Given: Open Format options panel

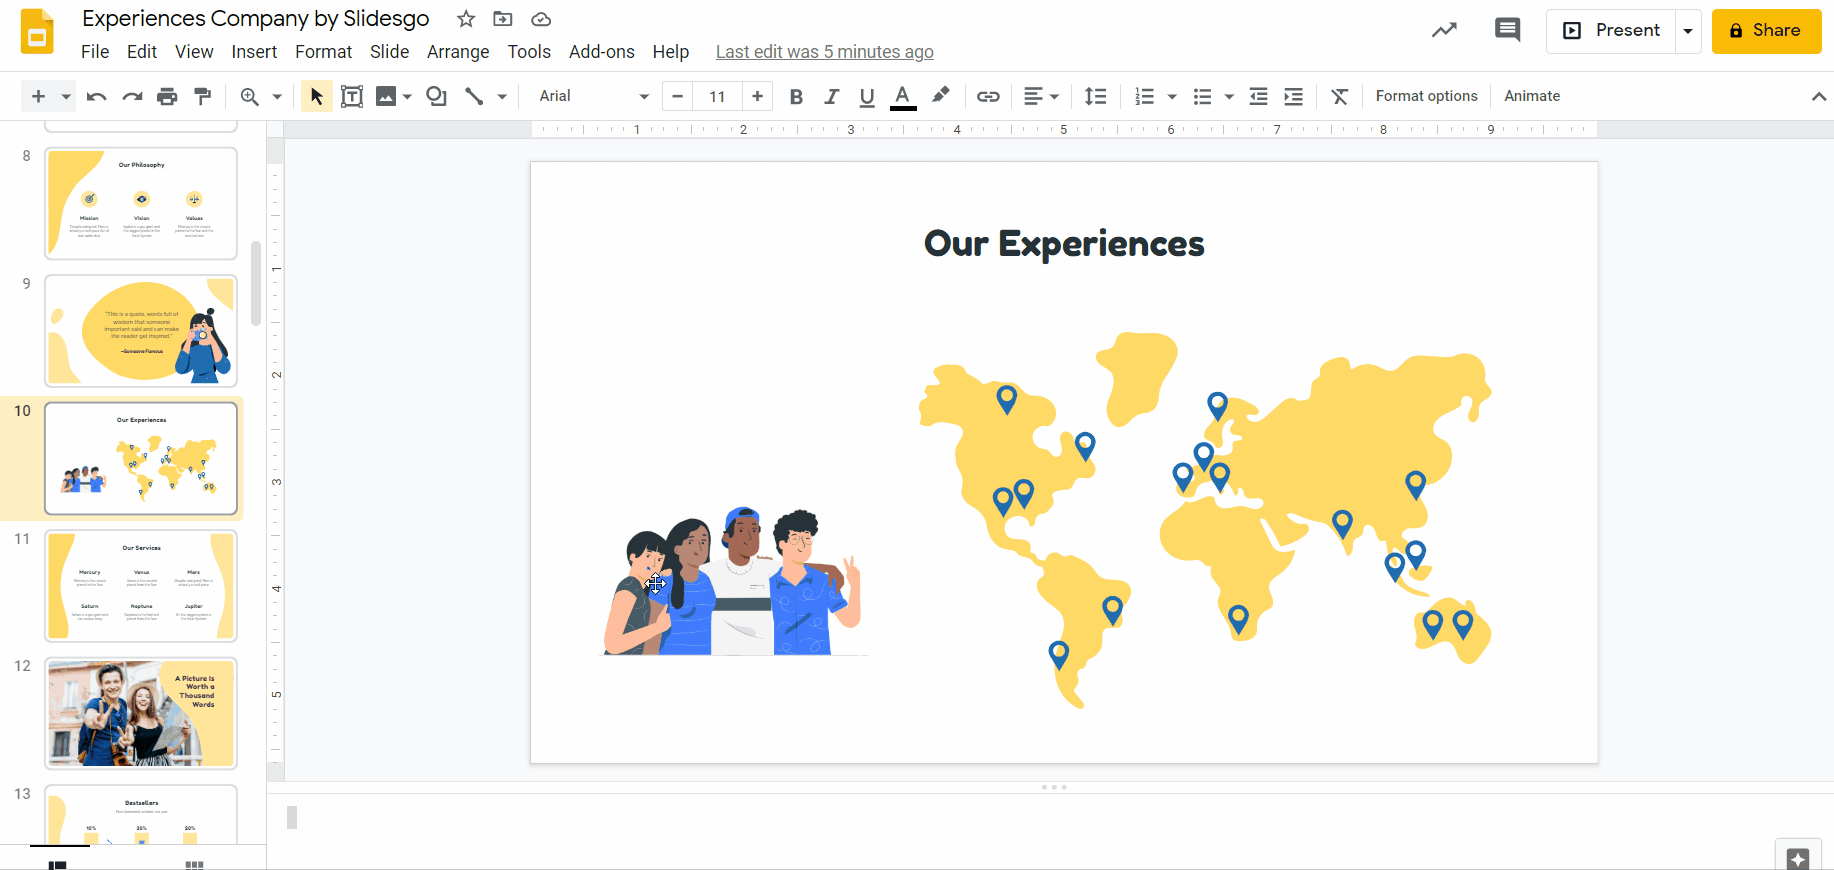Looking at the screenshot, I should click(1426, 96).
